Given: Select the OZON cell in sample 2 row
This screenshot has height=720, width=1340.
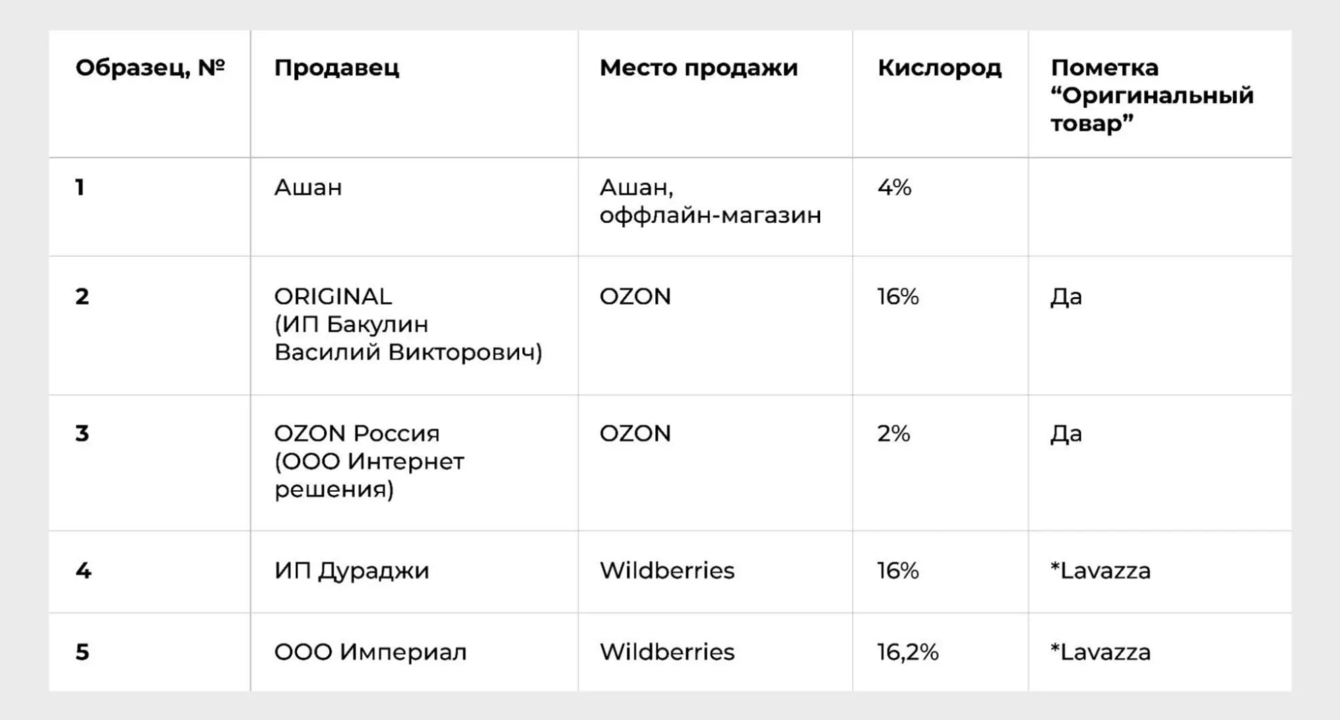Looking at the screenshot, I should (635, 297).
